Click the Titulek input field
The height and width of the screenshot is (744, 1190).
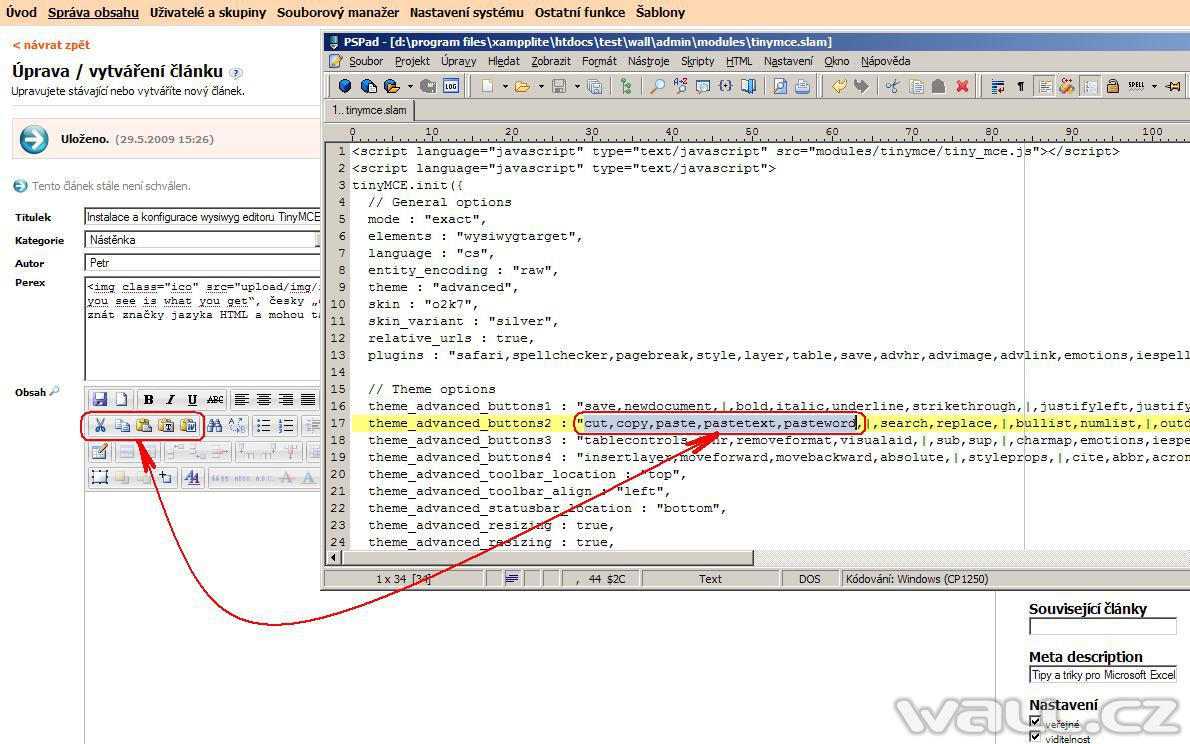coord(203,217)
